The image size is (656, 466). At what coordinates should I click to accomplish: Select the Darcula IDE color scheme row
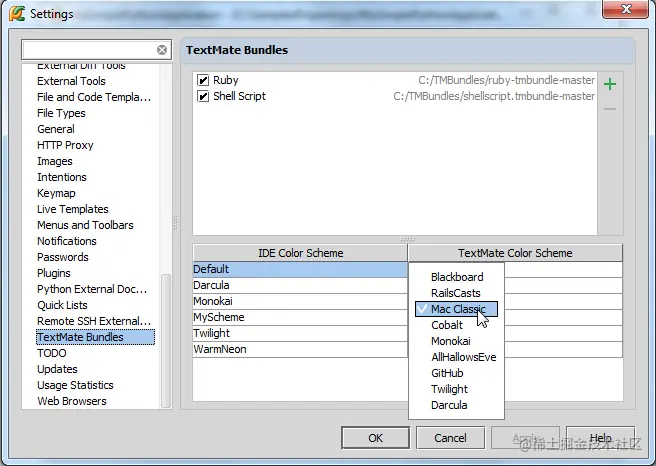(x=300, y=285)
